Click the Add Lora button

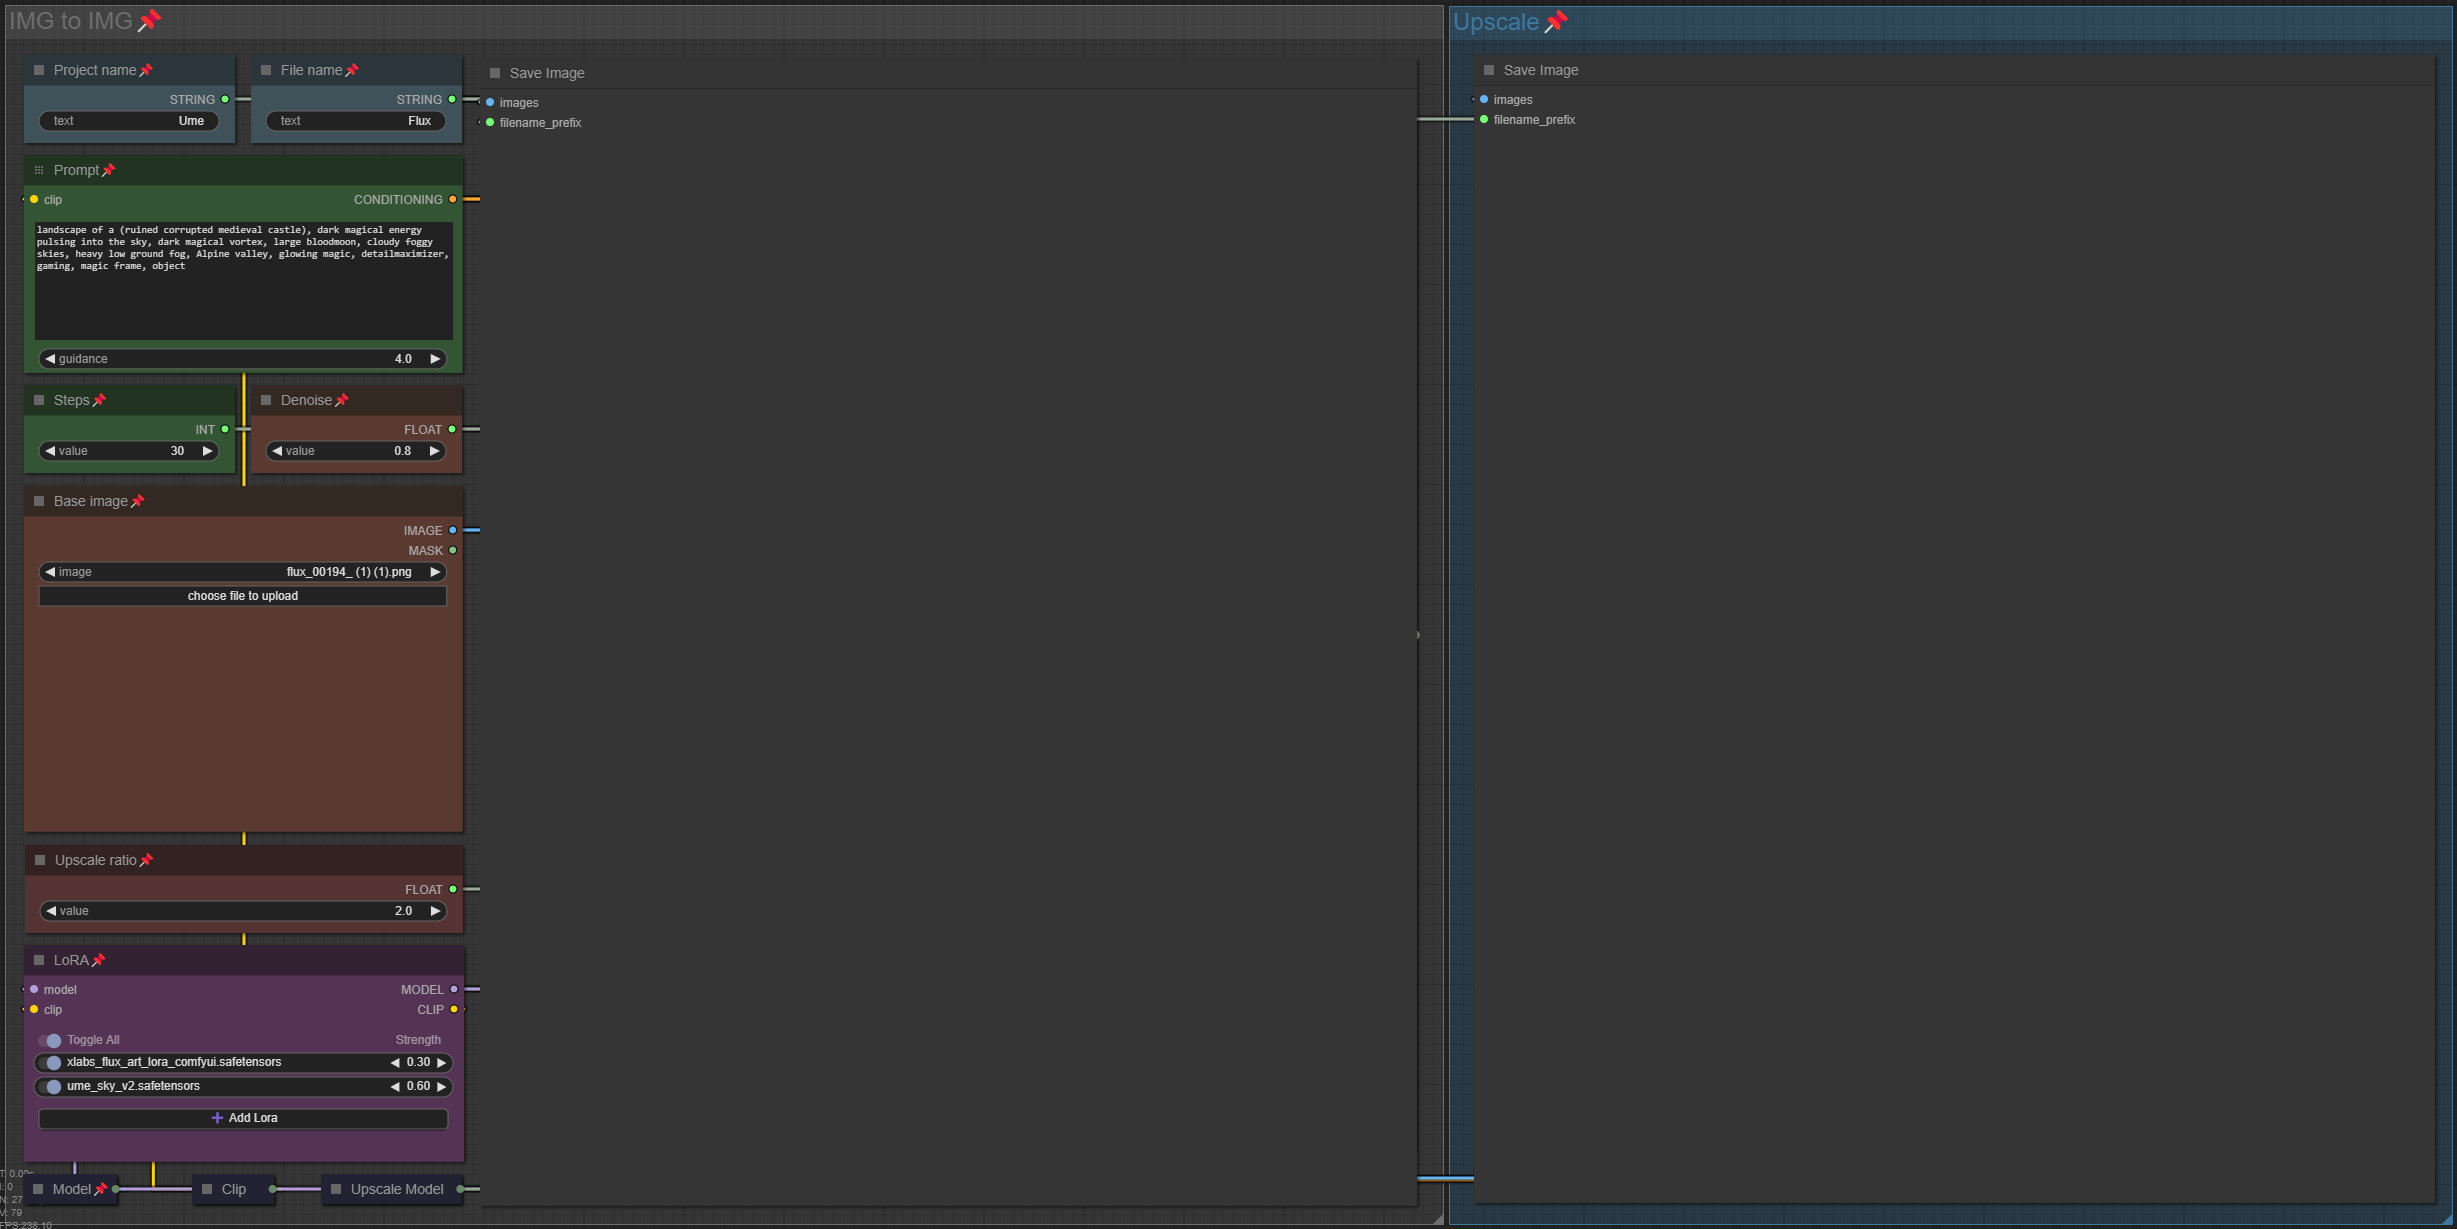[x=242, y=1118]
